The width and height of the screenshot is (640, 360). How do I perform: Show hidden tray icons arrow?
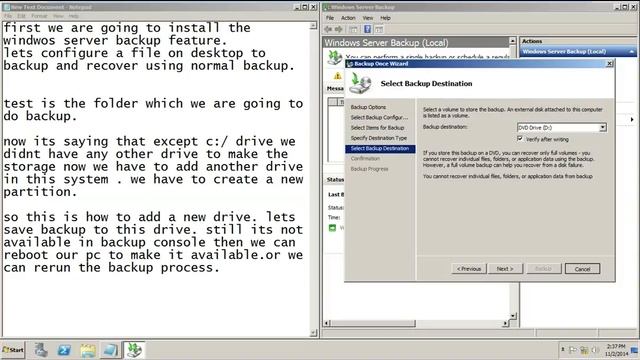tap(563, 350)
